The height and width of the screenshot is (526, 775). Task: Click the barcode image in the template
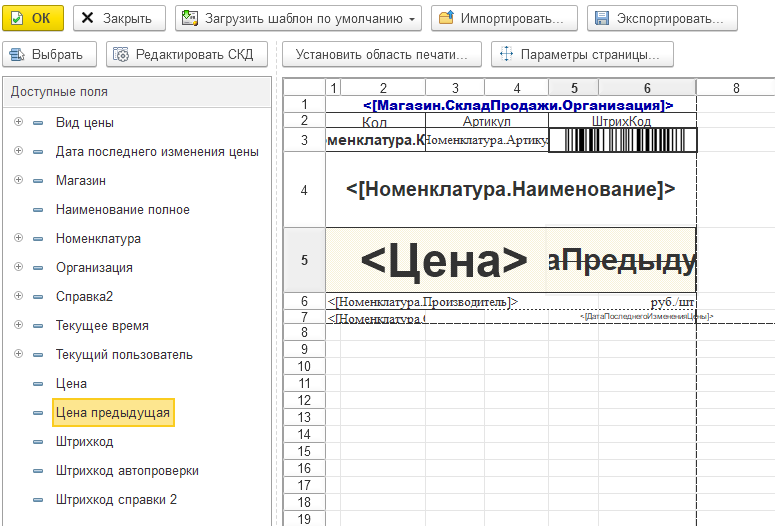[x=622, y=140]
